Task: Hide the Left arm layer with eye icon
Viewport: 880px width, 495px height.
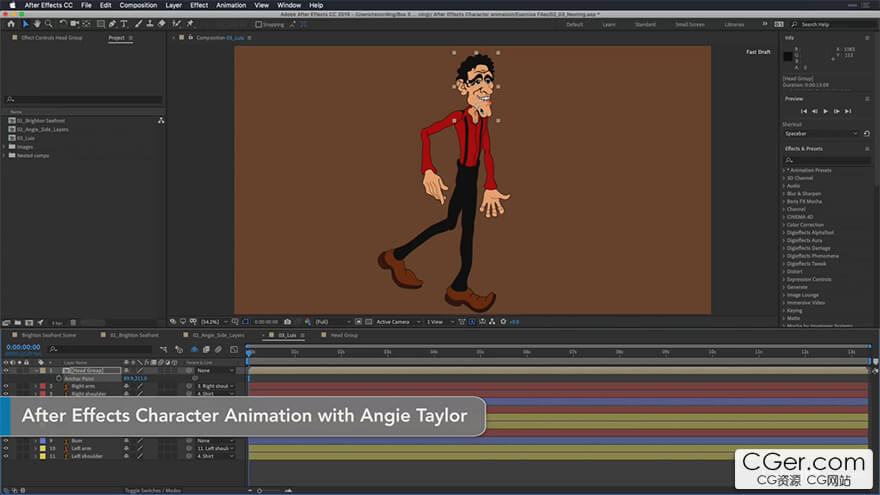Action: coord(6,448)
